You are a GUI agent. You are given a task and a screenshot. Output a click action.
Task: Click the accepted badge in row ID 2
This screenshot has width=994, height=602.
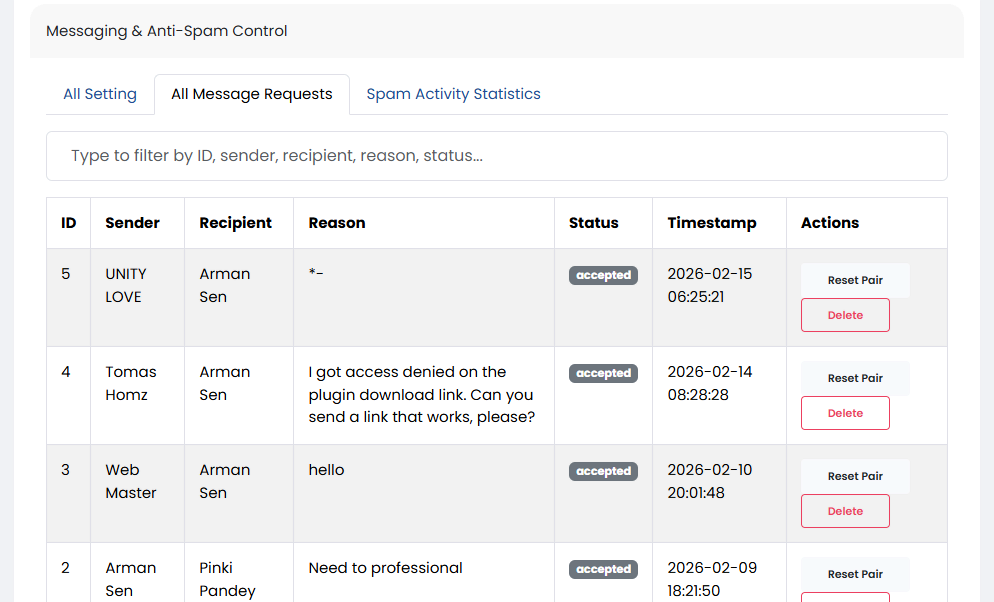tap(603, 569)
